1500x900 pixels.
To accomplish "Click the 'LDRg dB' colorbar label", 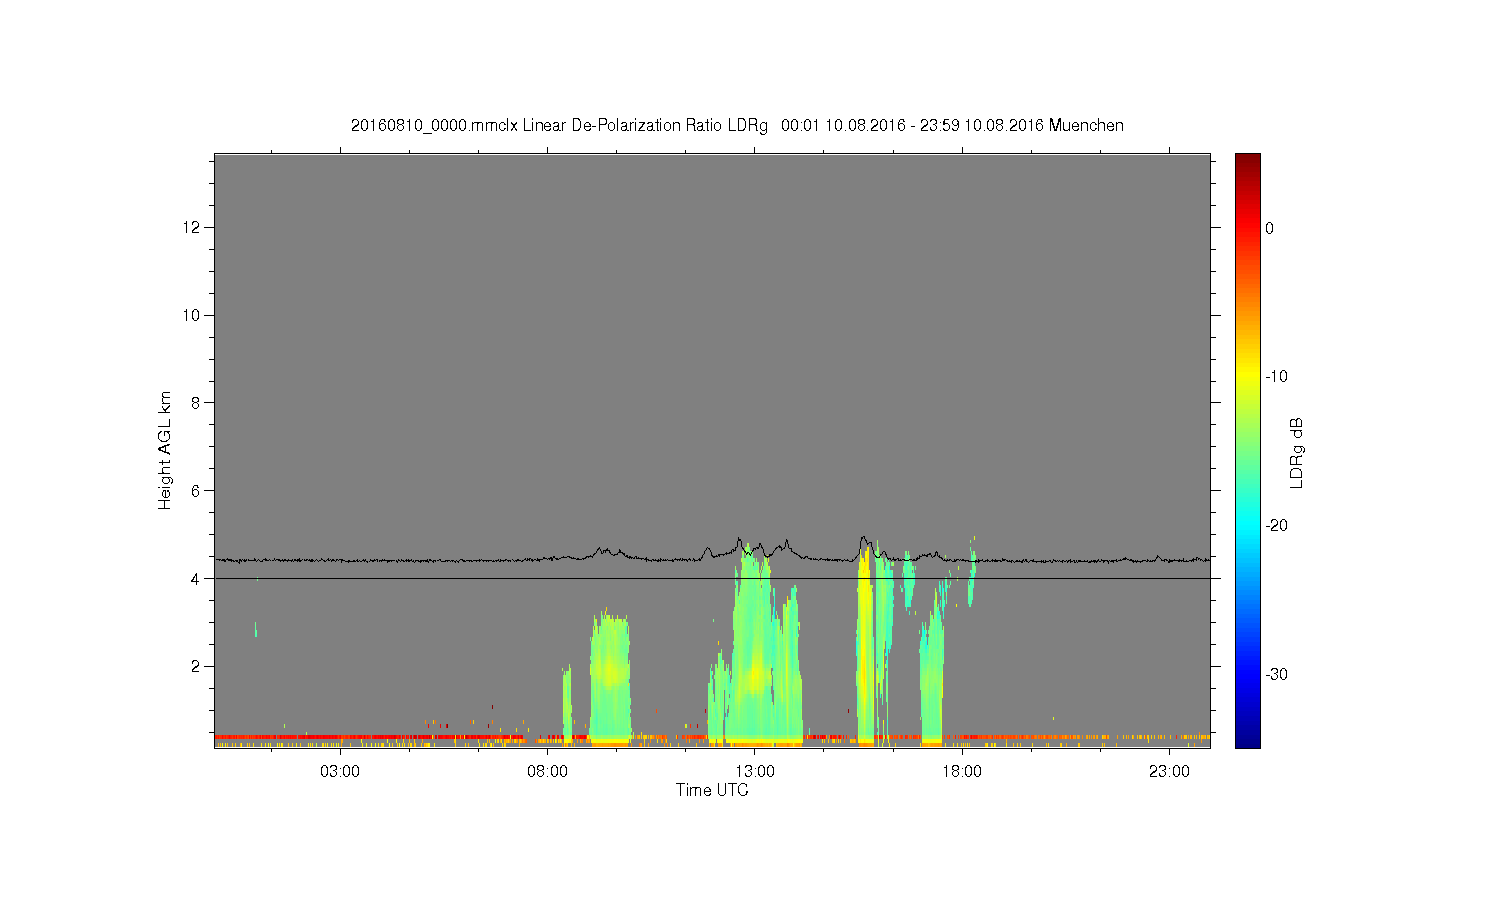I will [x=1297, y=452].
